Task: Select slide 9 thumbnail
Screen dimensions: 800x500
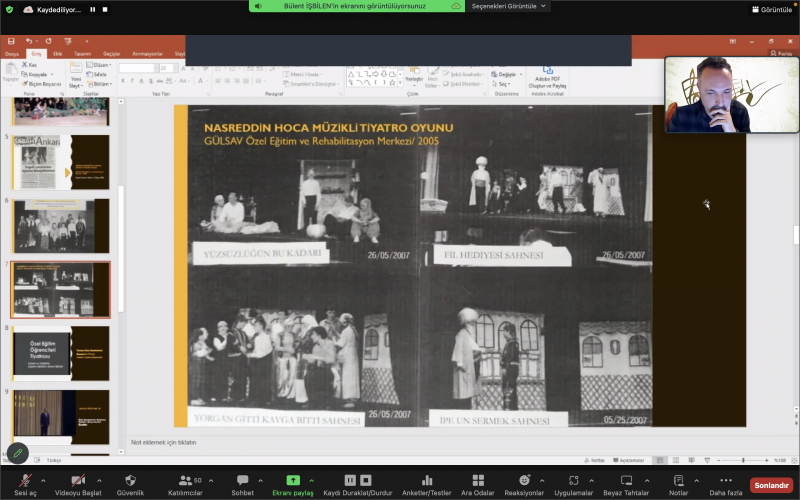Action: [61, 417]
